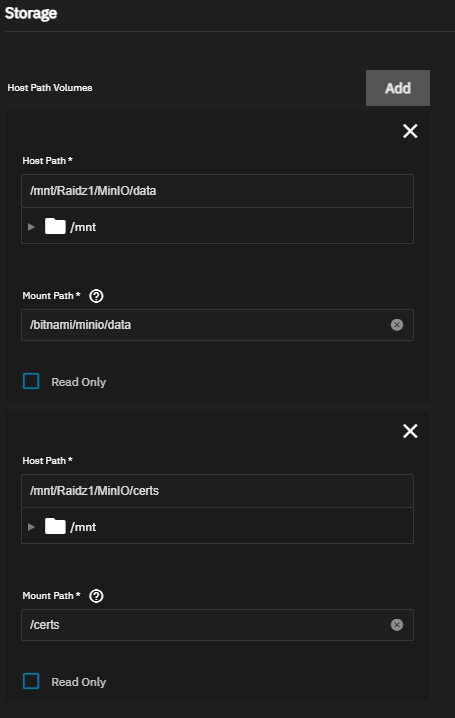Remove the MinIO/certs host path volume
Viewport: 455px width, 718px height.
click(410, 431)
